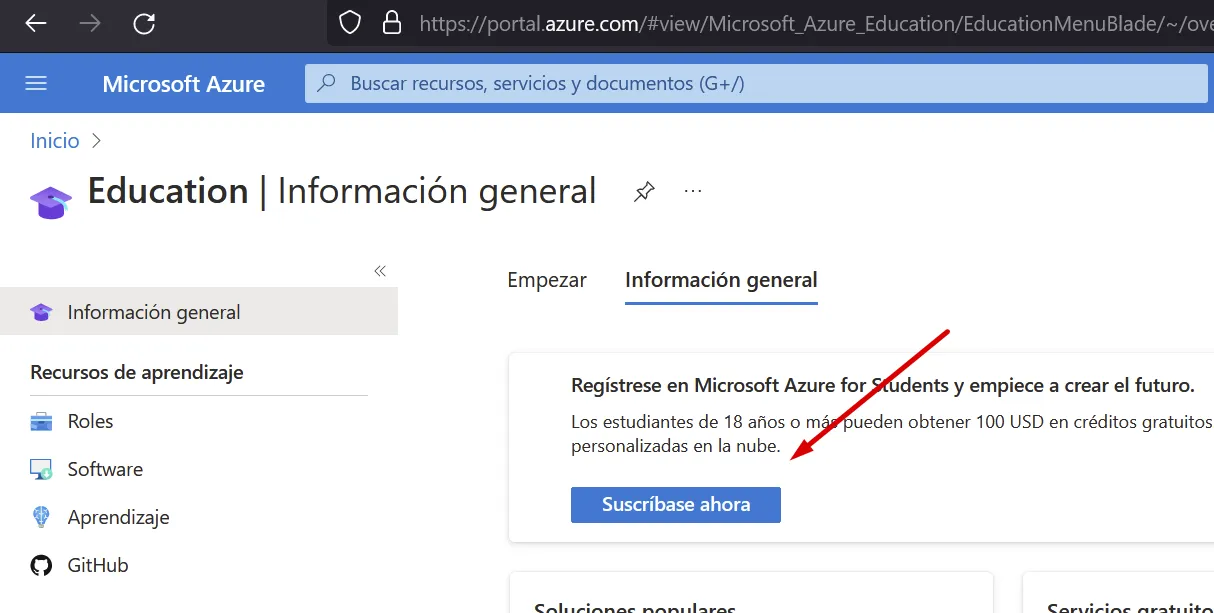The image size is (1214, 613).
Task: Select the Información general tab
Action: [x=721, y=280]
